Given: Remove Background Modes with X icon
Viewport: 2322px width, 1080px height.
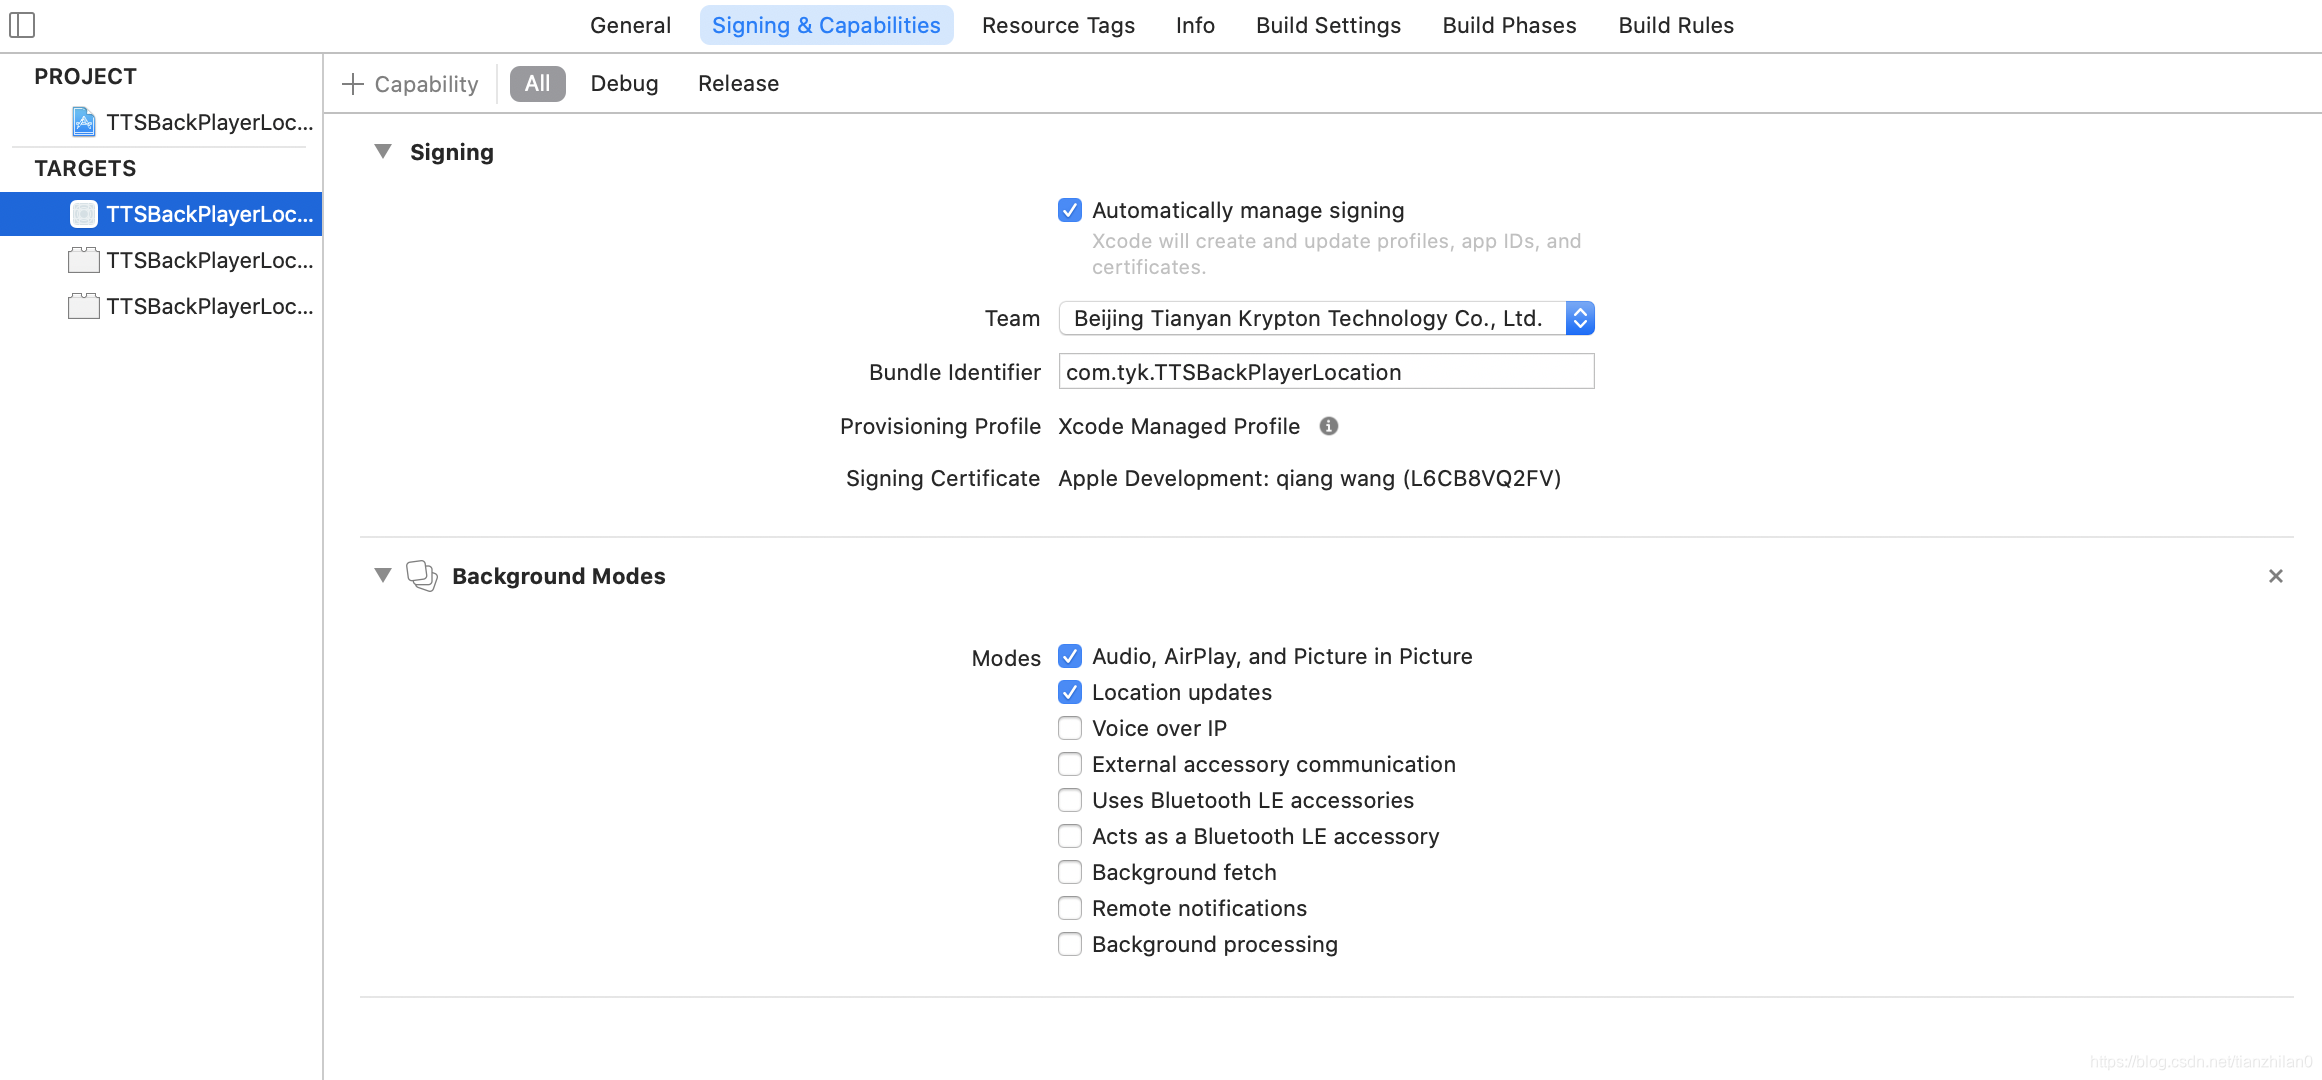Looking at the screenshot, I should [2275, 576].
